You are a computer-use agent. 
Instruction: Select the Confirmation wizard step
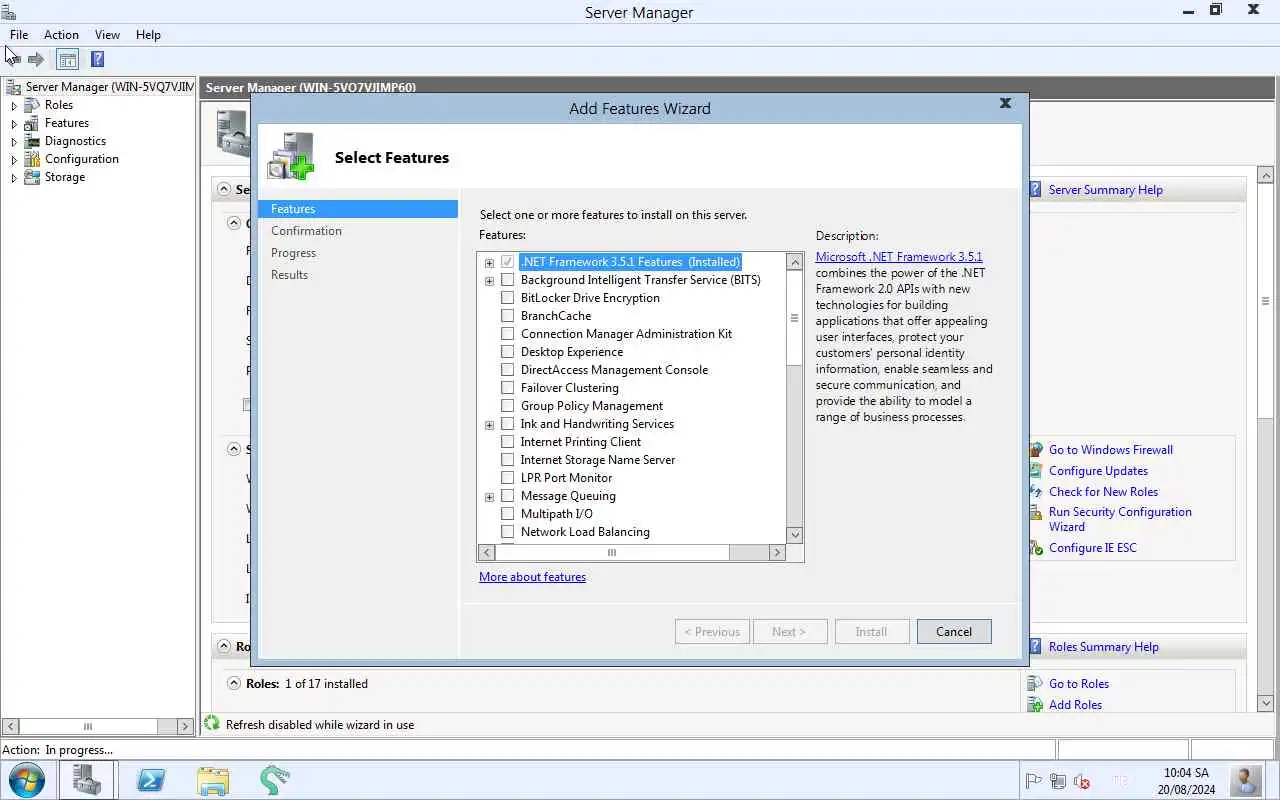[x=306, y=231]
